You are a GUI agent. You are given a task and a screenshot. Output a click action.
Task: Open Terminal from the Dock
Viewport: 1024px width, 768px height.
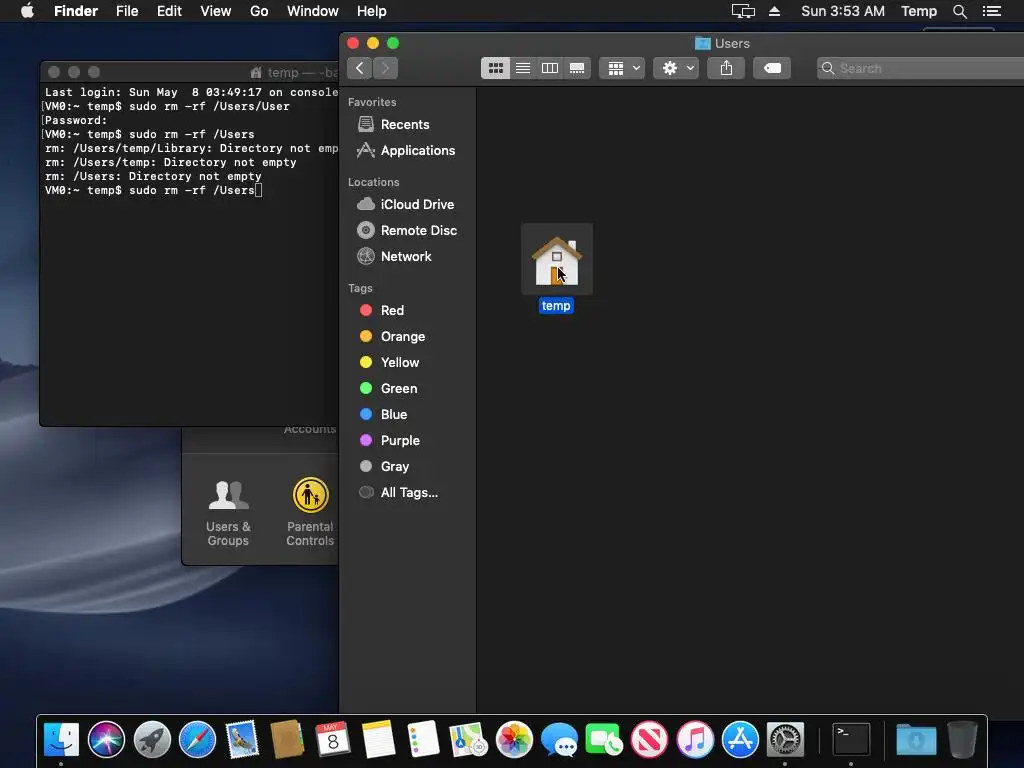[851, 740]
